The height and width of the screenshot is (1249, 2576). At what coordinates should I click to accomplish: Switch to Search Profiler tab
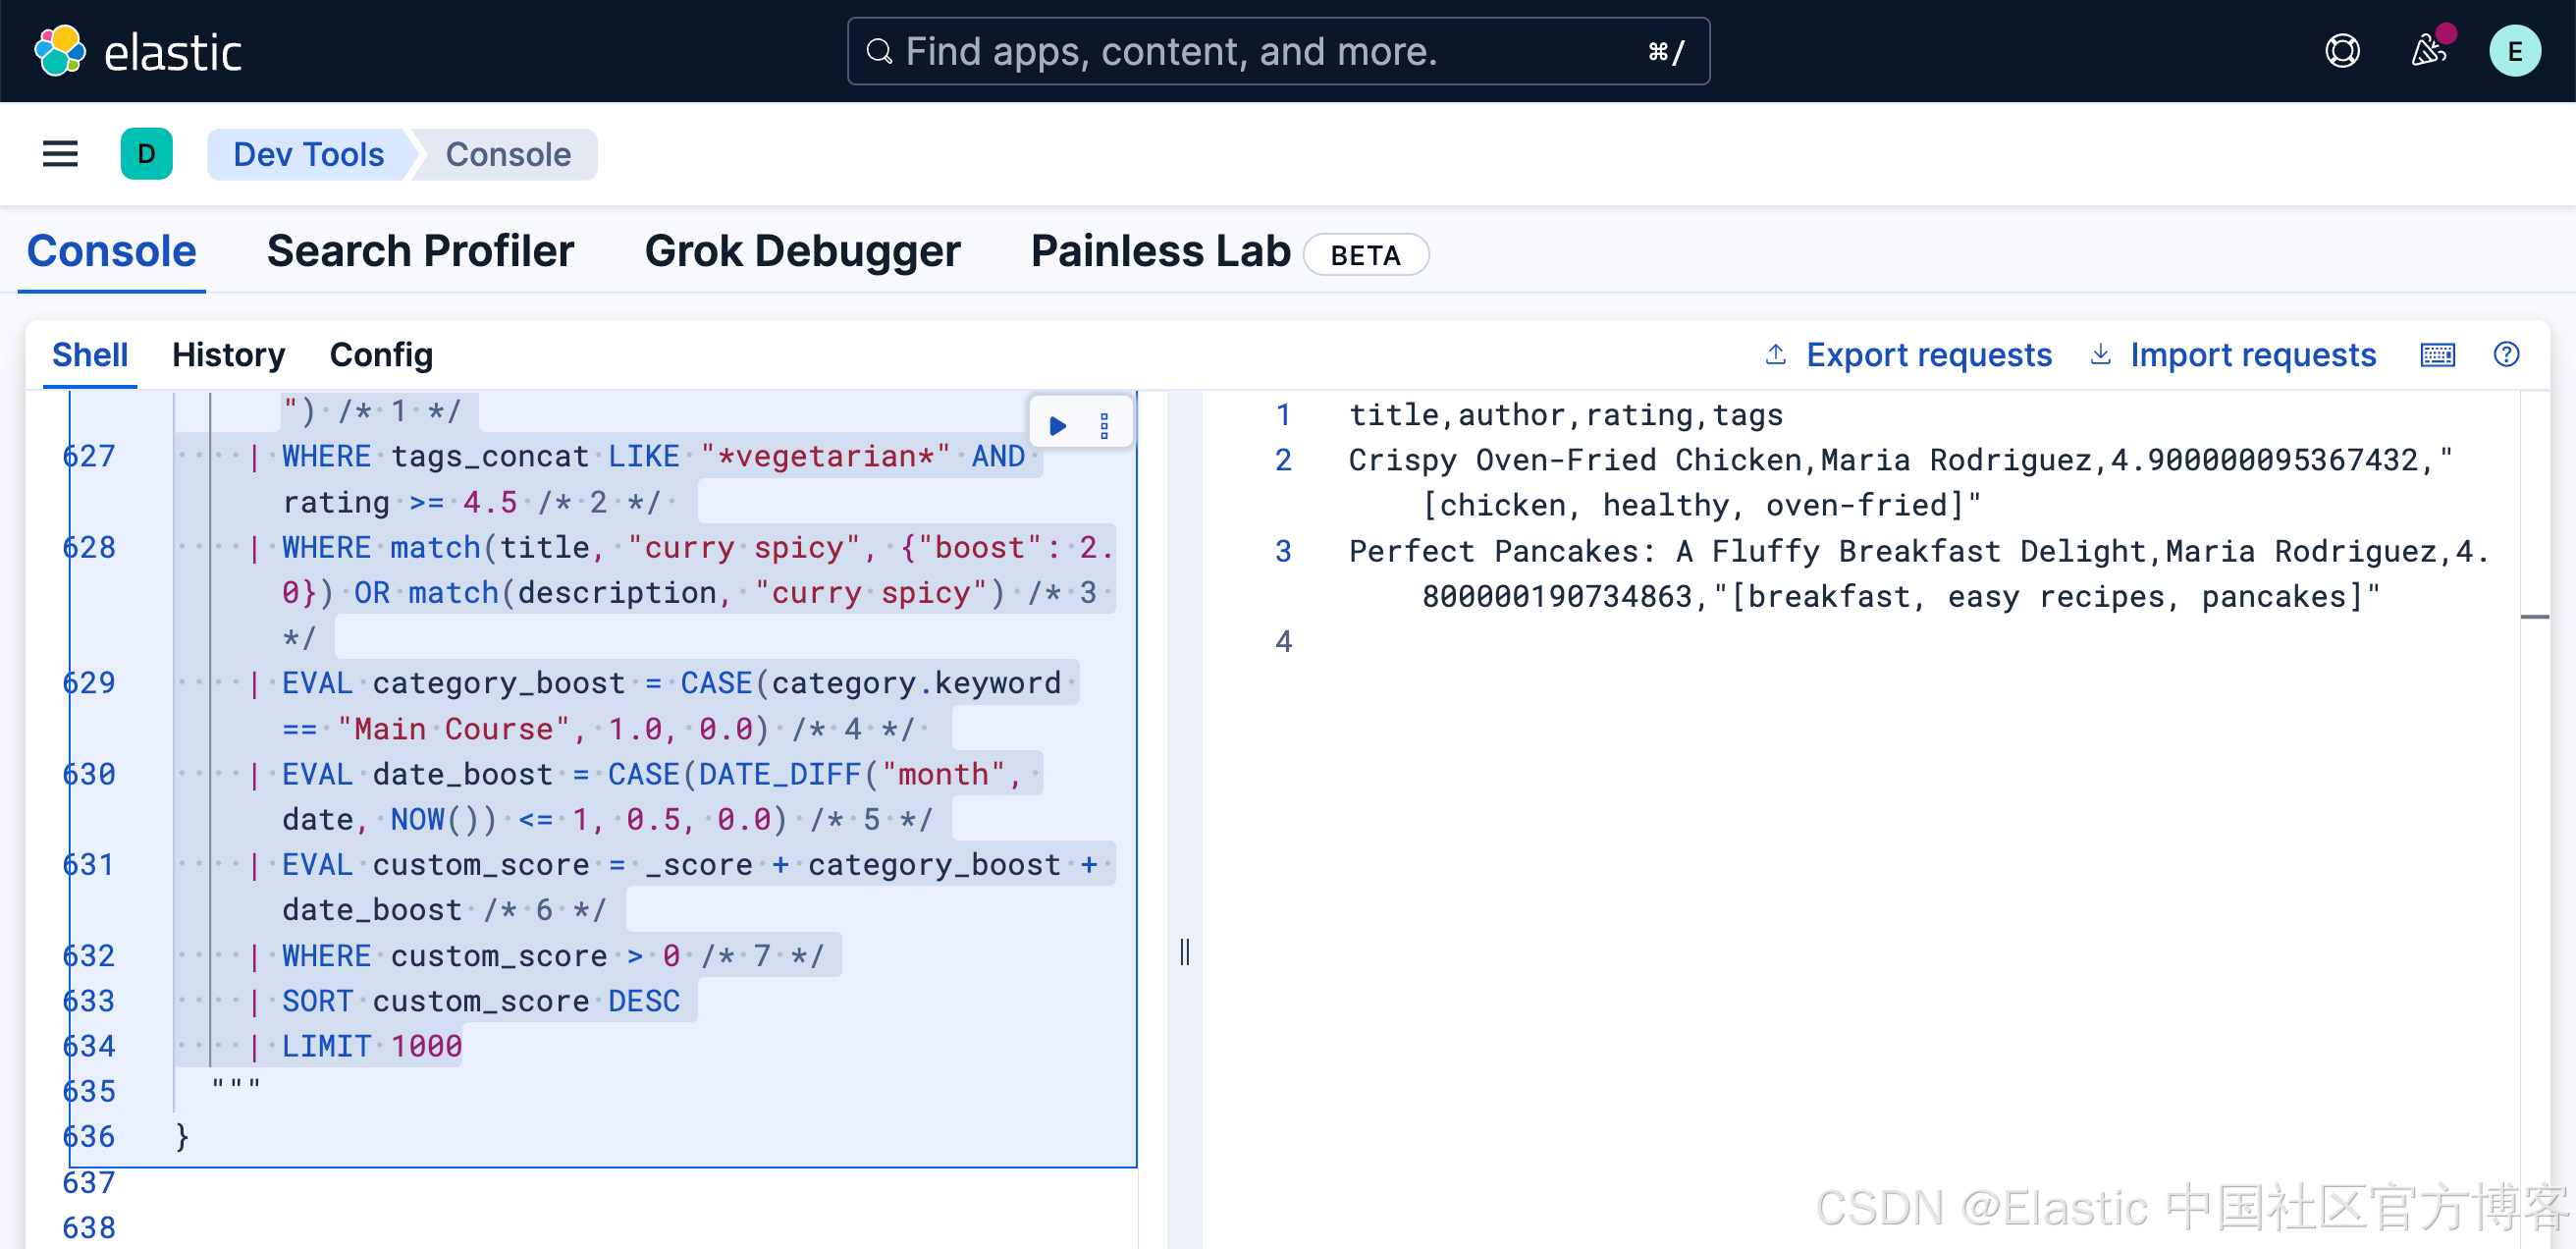click(x=420, y=251)
